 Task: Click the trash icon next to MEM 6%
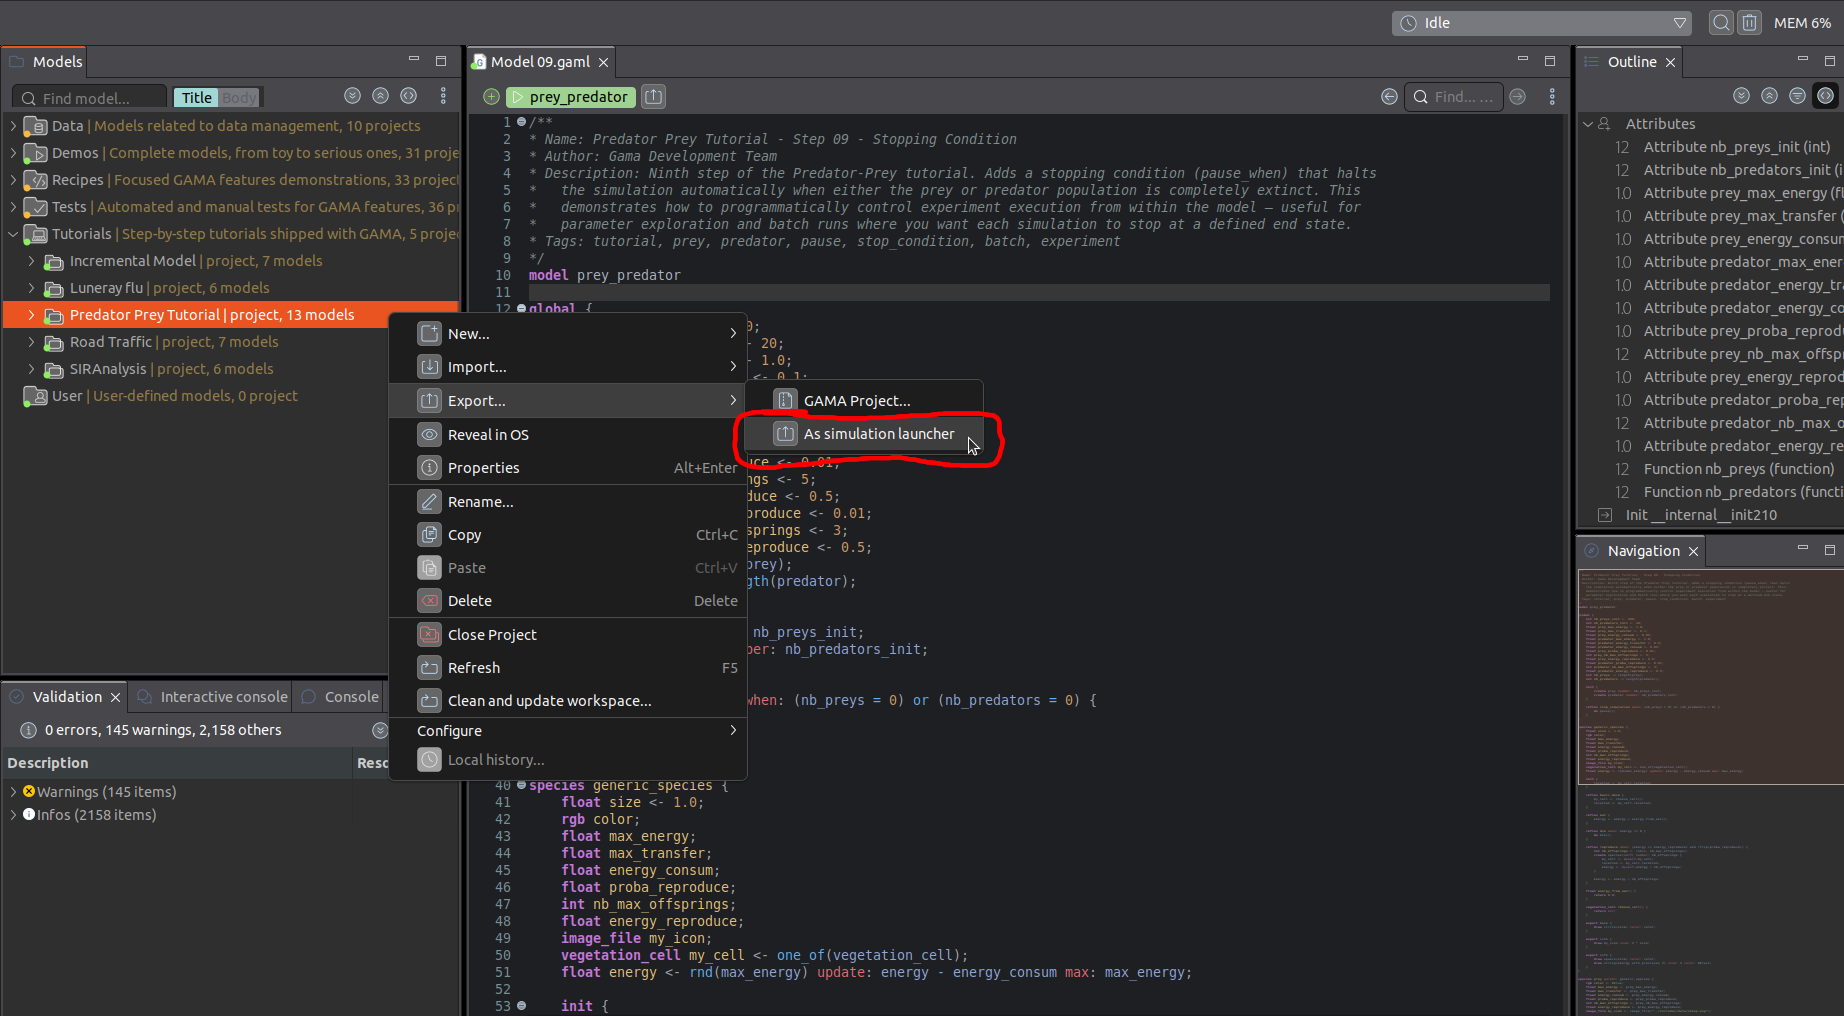point(1749,23)
